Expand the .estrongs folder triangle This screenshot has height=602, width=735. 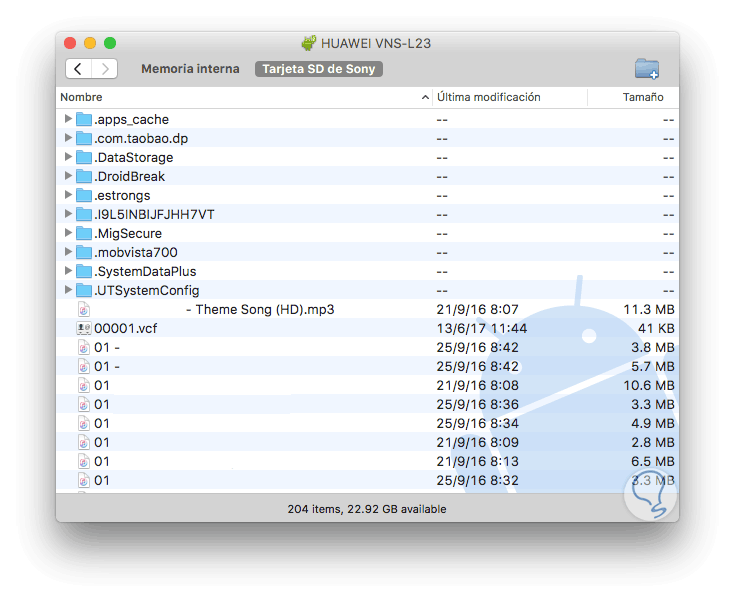pos(68,195)
